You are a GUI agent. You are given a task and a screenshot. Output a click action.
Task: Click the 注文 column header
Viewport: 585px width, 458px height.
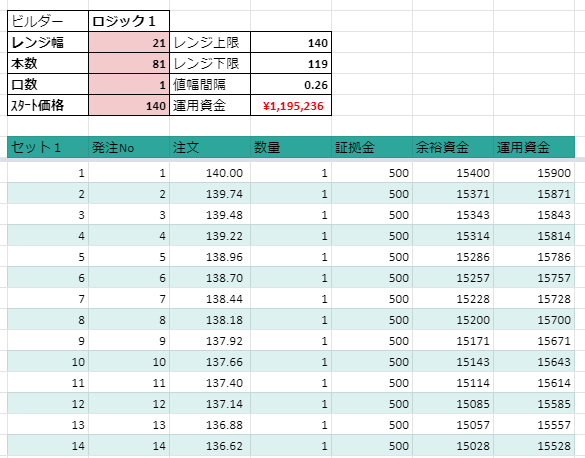click(x=210, y=147)
